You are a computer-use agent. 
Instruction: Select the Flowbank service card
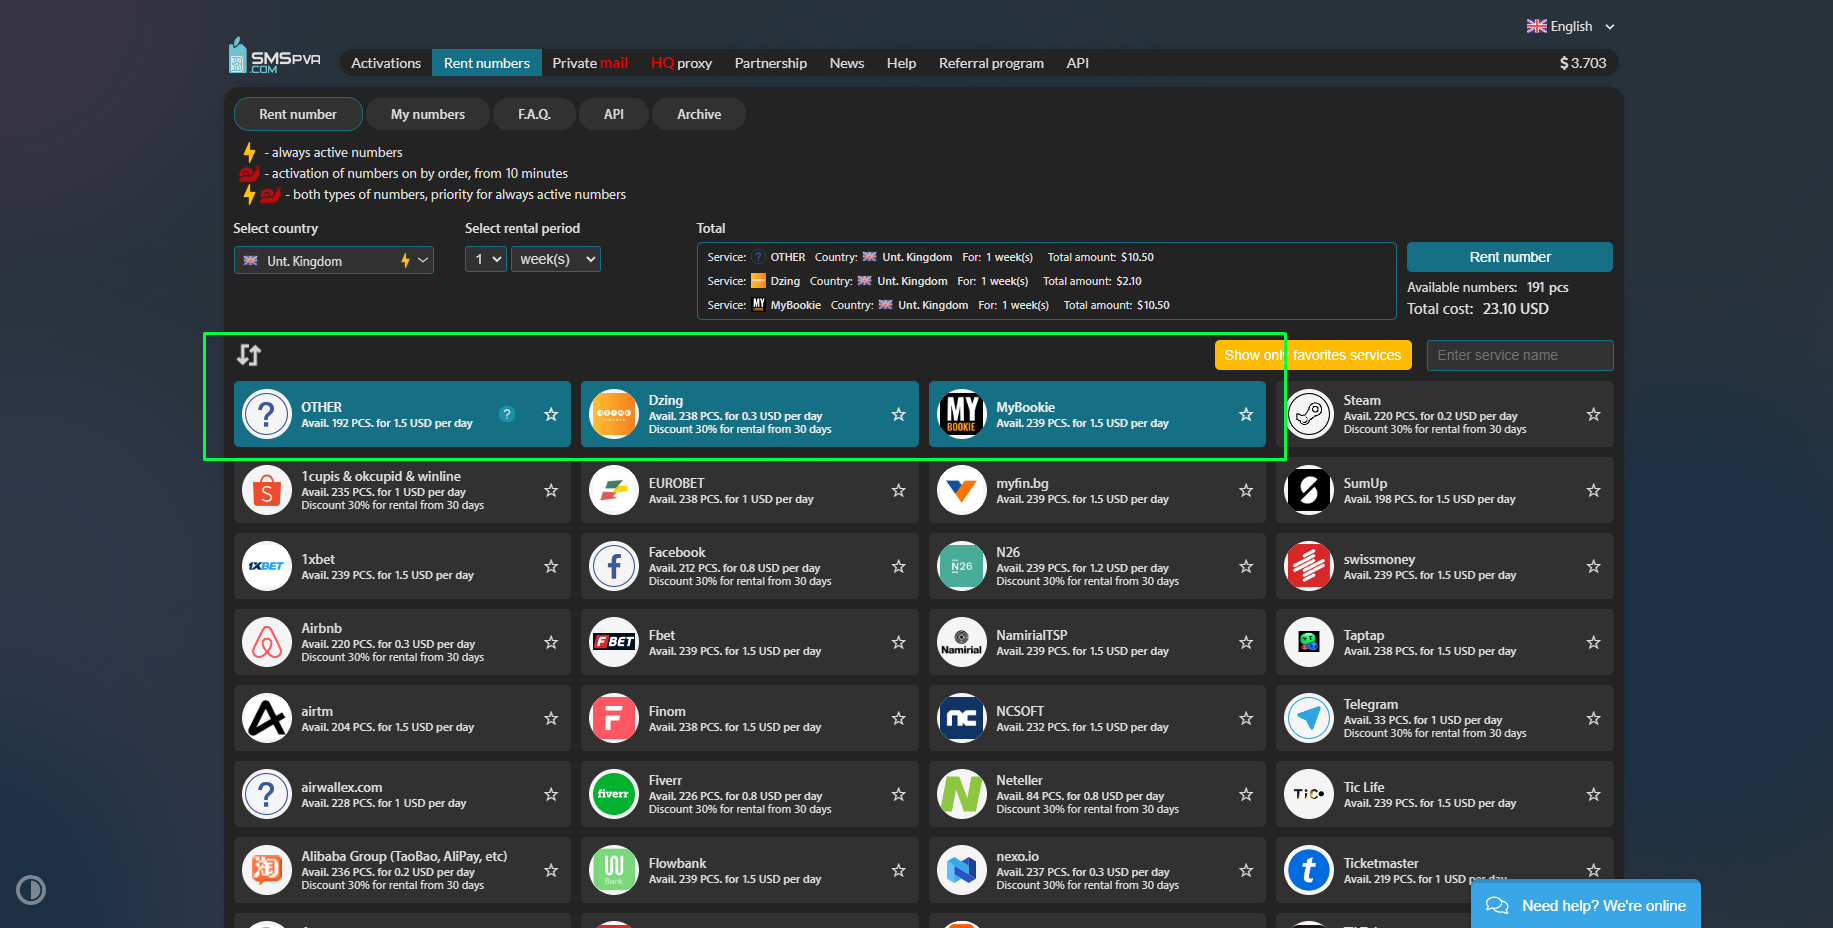coord(750,870)
